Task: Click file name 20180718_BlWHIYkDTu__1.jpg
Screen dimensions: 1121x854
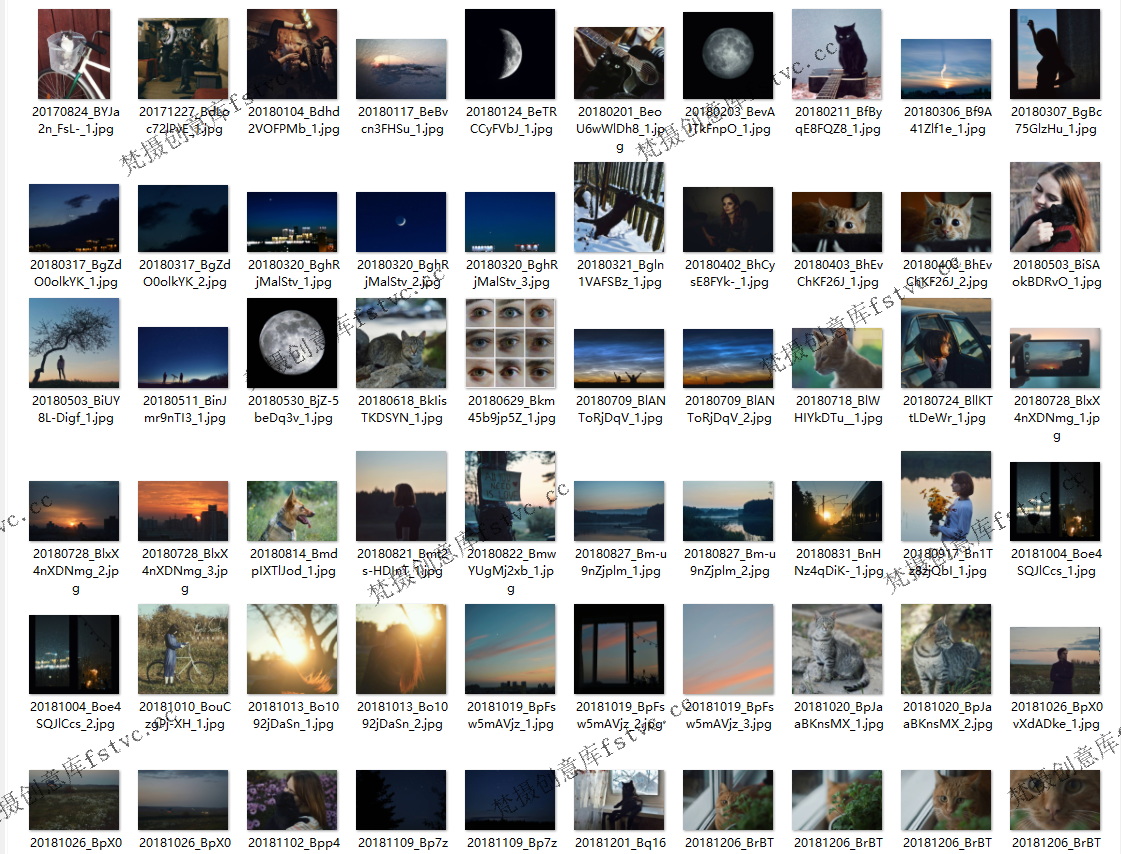Action: click(838, 409)
